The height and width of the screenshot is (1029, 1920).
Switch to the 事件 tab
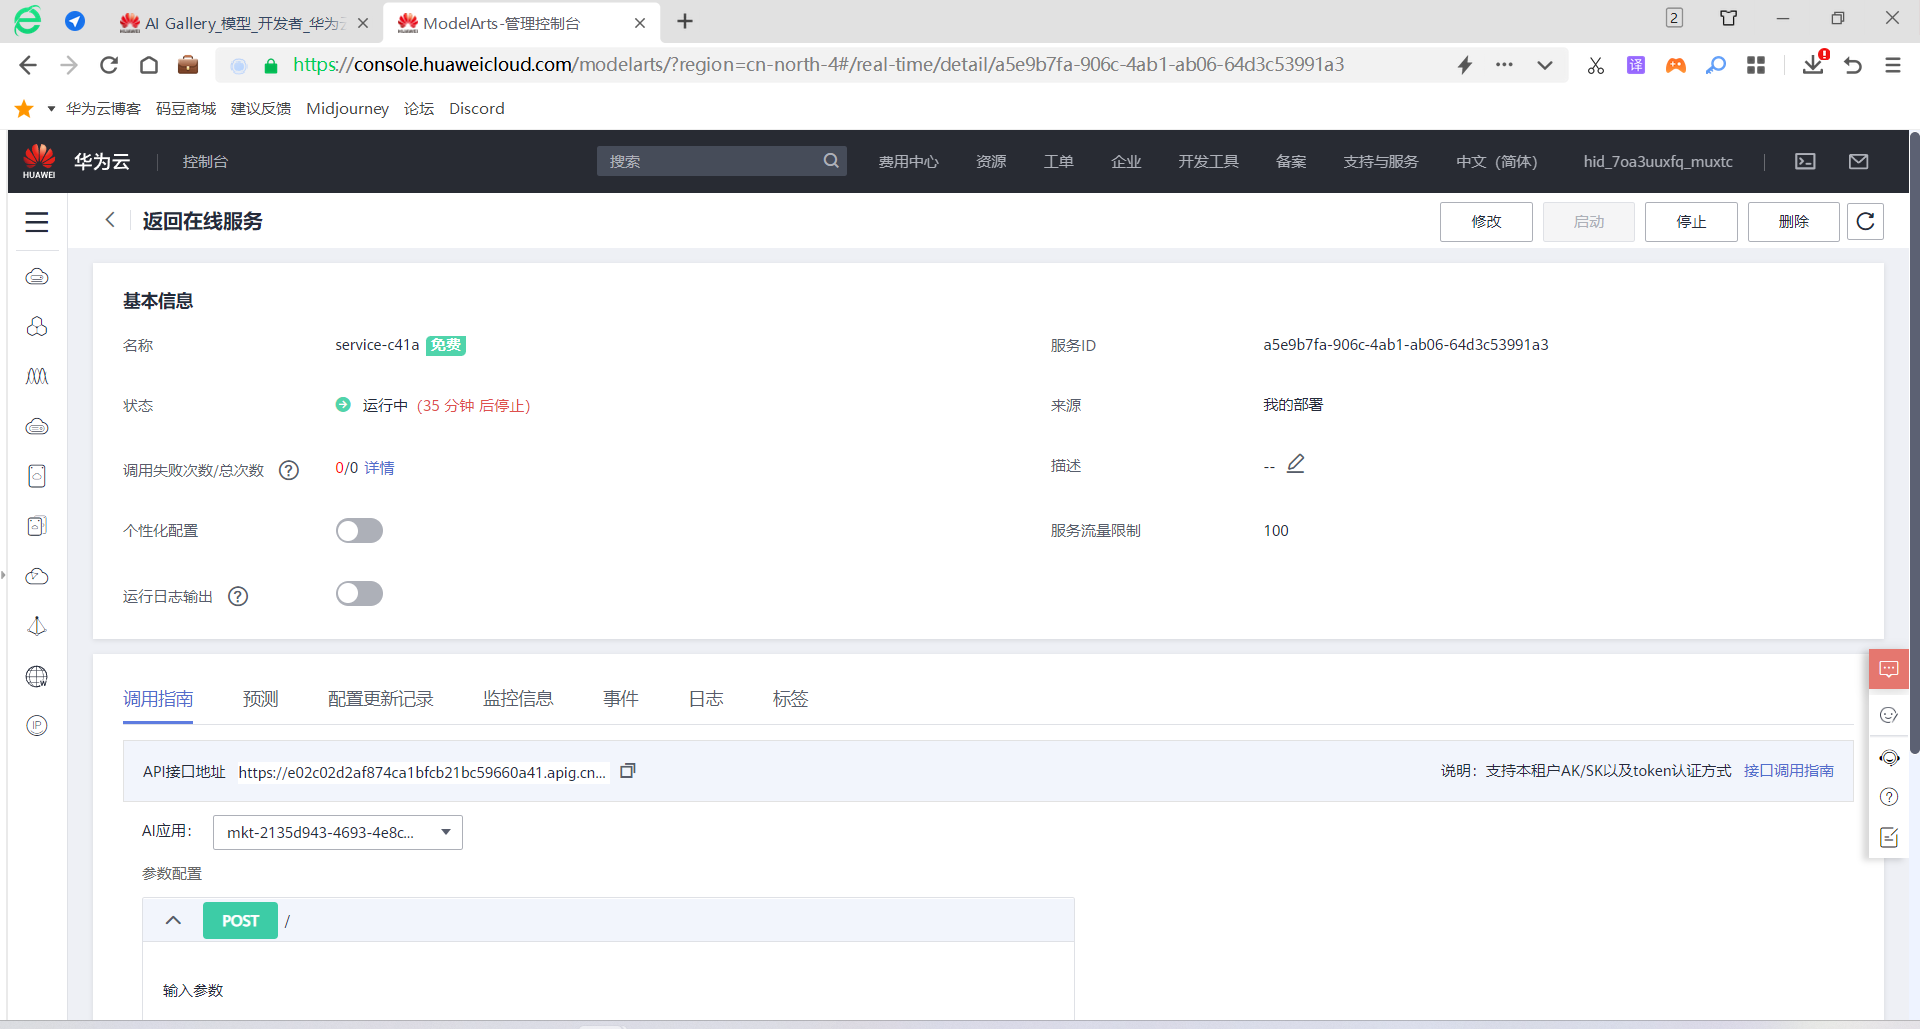[621, 699]
